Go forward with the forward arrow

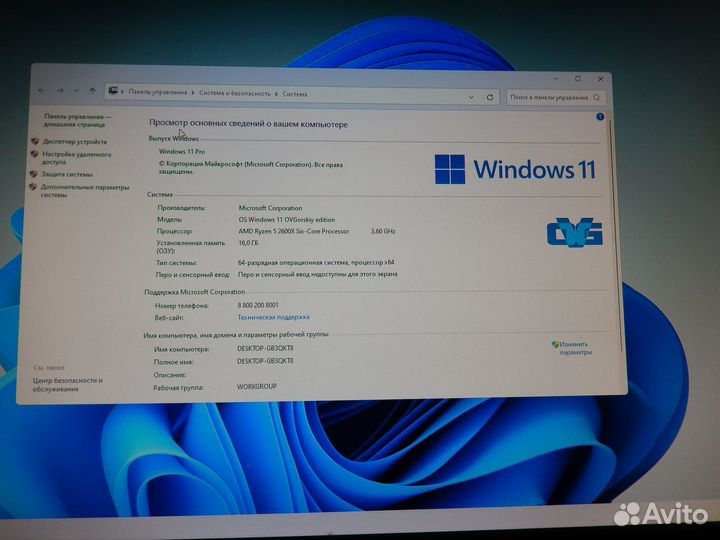(60, 90)
